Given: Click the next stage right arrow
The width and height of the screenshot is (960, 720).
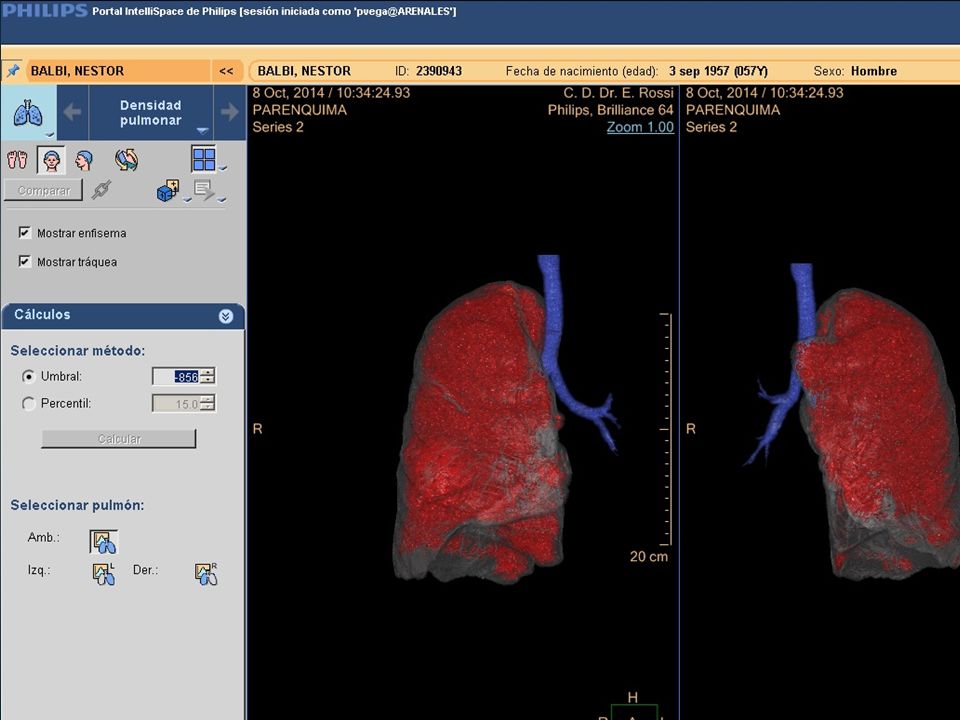Looking at the screenshot, I should click(230, 112).
